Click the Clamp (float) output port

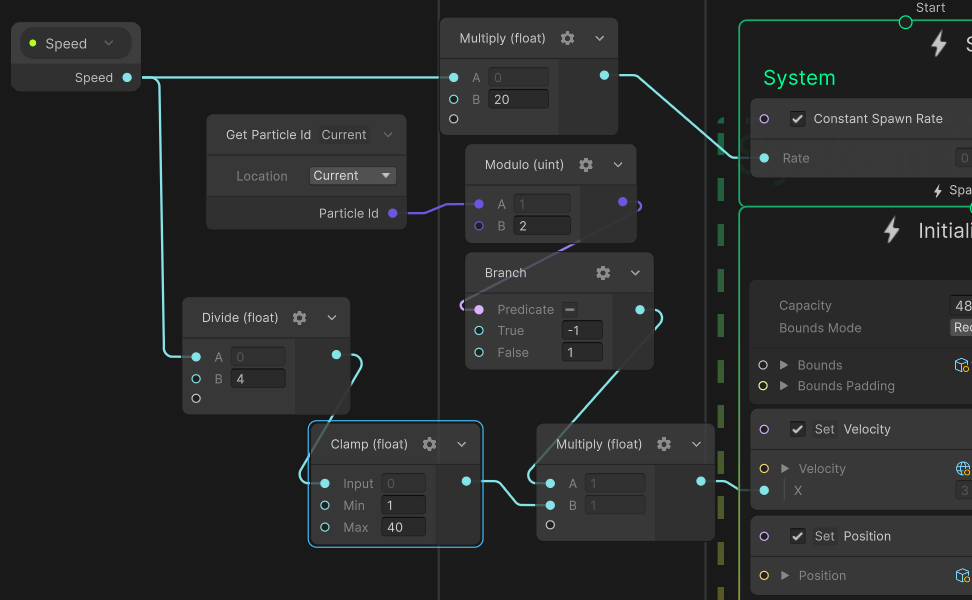tap(466, 482)
